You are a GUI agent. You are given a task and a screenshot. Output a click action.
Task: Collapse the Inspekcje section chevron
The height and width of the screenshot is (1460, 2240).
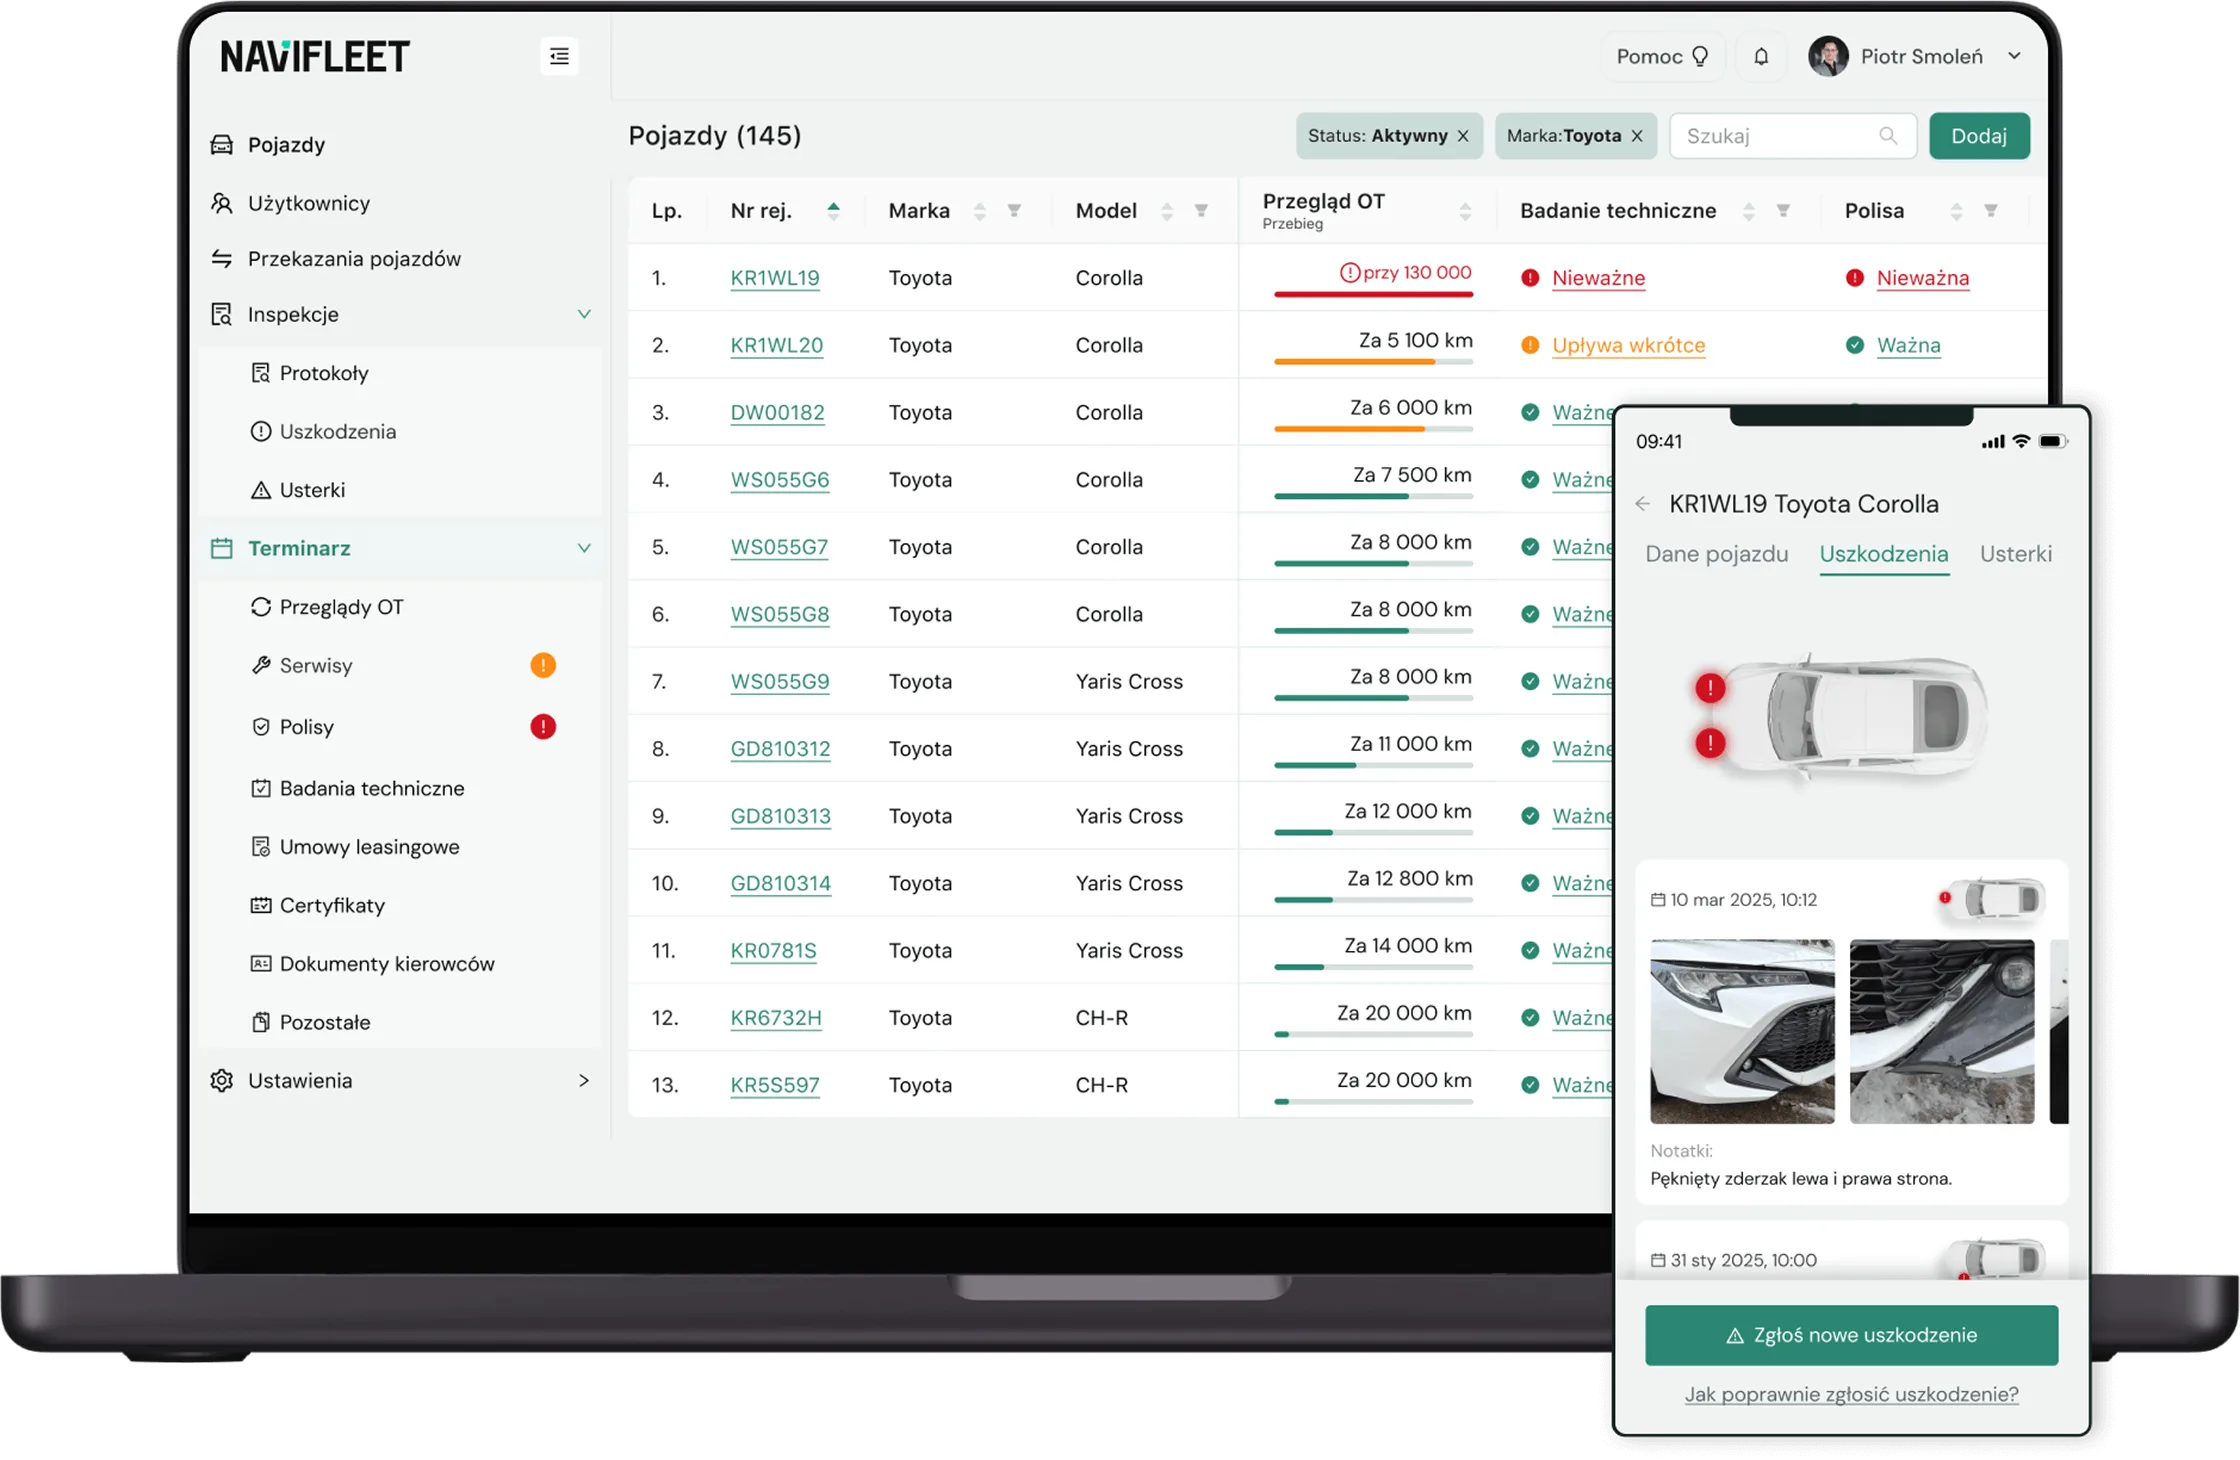(x=584, y=314)
